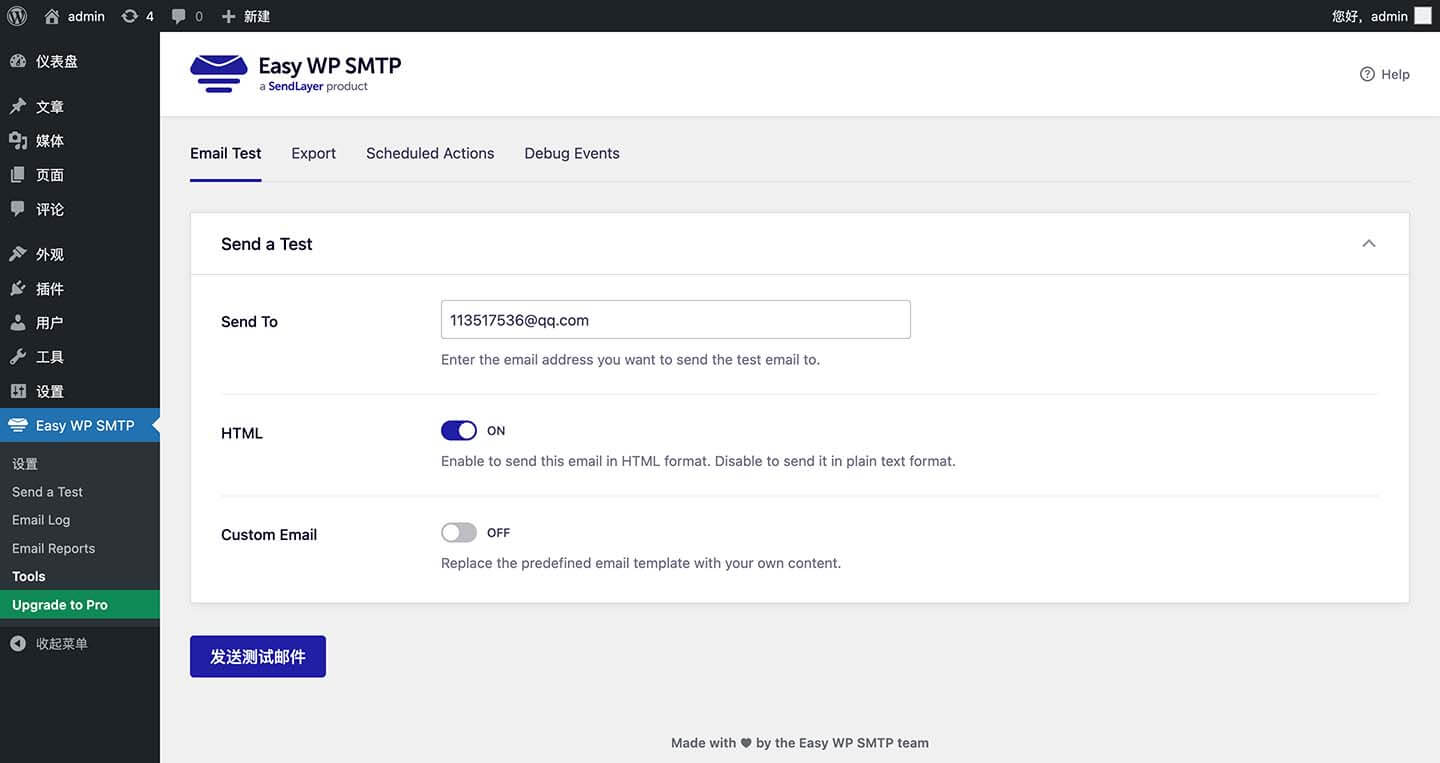Viewport: 1440px width, 763px height.
Task: Click the Easy WP SMTP header logo
Action: pyautogui.click(x=295, y=74)
